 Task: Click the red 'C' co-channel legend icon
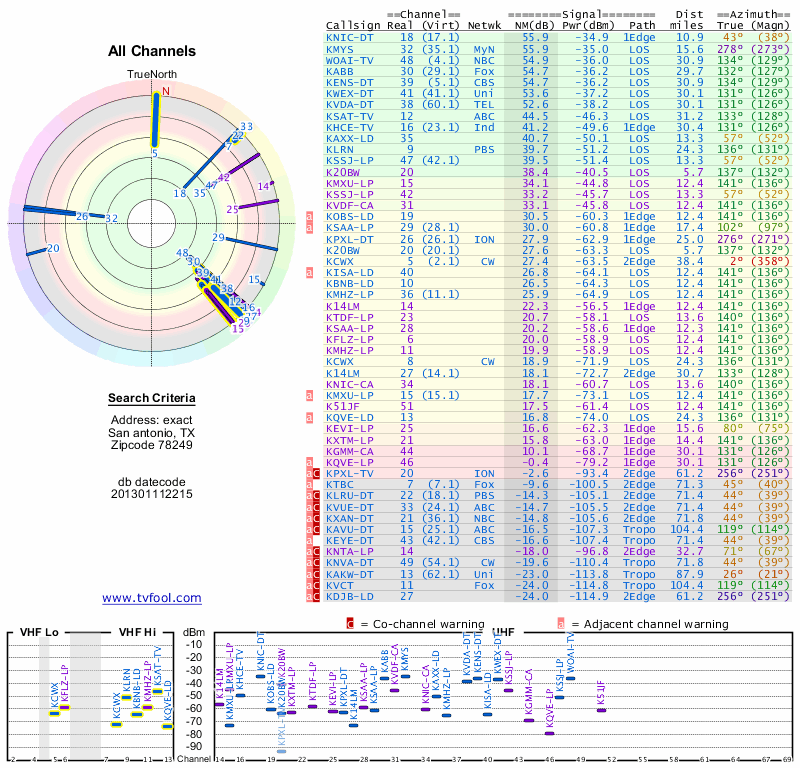click(349, 623)
